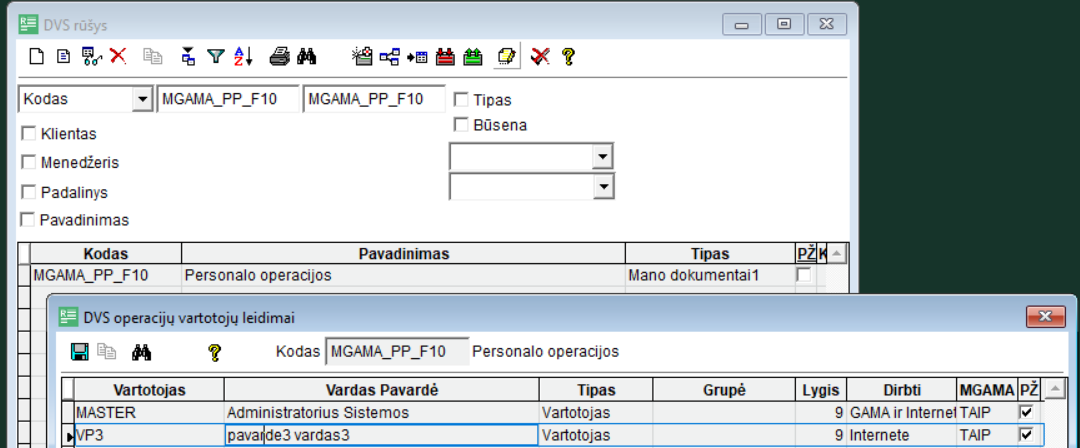The height and width of the screenshot is (448, 1080).
Task: Delete record with red X icon
Action: point(118,57)
